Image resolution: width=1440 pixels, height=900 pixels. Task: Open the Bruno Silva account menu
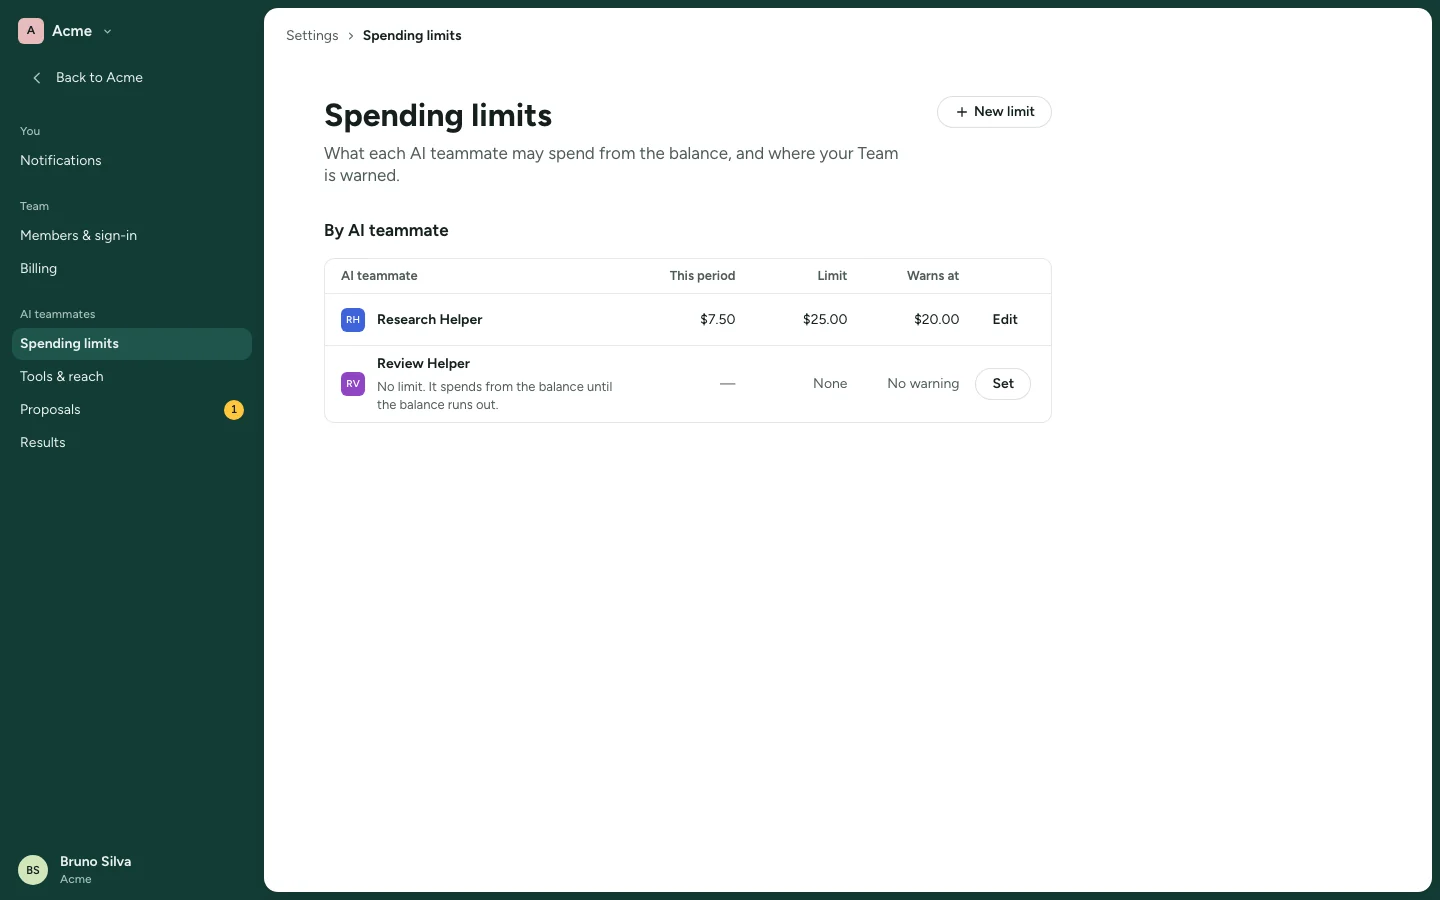pyautogui.click(x=132, y=870)
